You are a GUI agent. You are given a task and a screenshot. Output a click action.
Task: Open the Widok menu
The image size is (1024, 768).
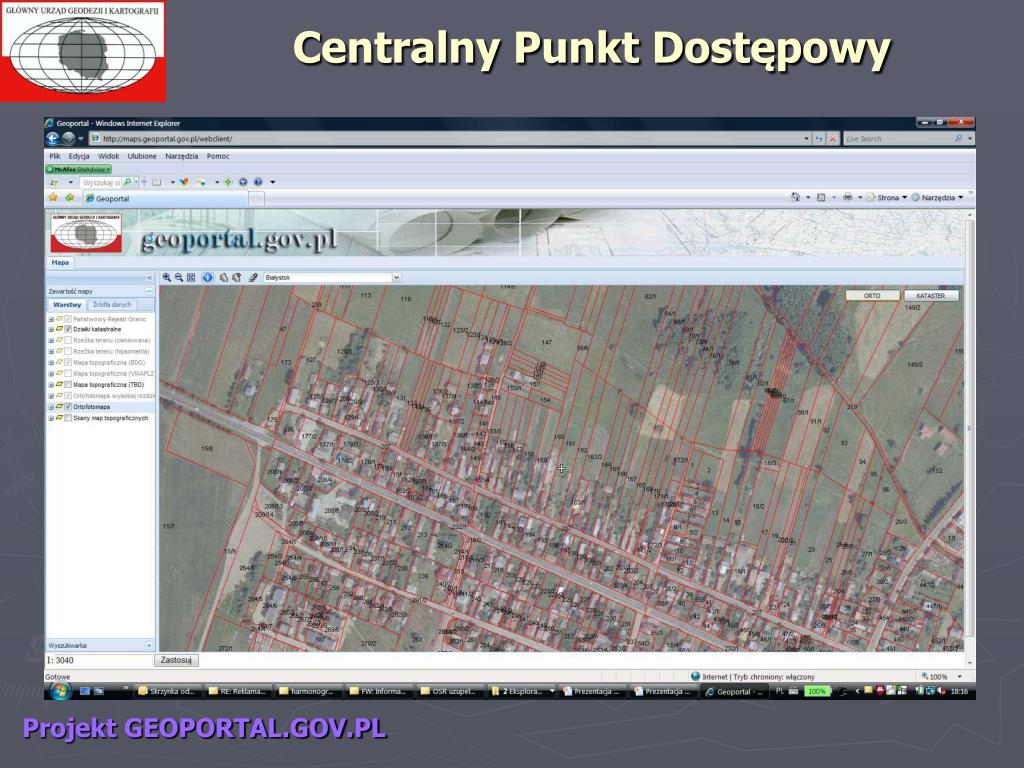point(108,156)
